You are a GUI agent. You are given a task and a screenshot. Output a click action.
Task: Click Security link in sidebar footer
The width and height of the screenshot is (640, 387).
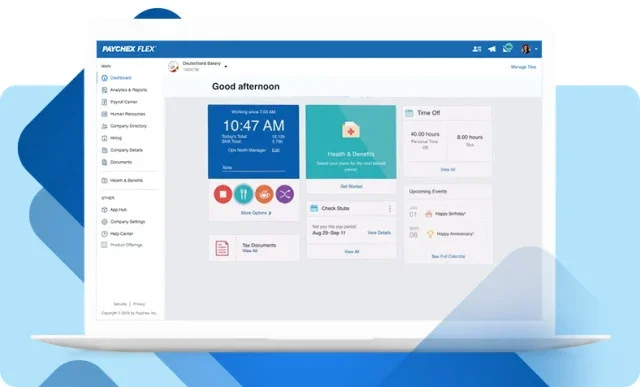pyautogui.click(x=120, y=304)
